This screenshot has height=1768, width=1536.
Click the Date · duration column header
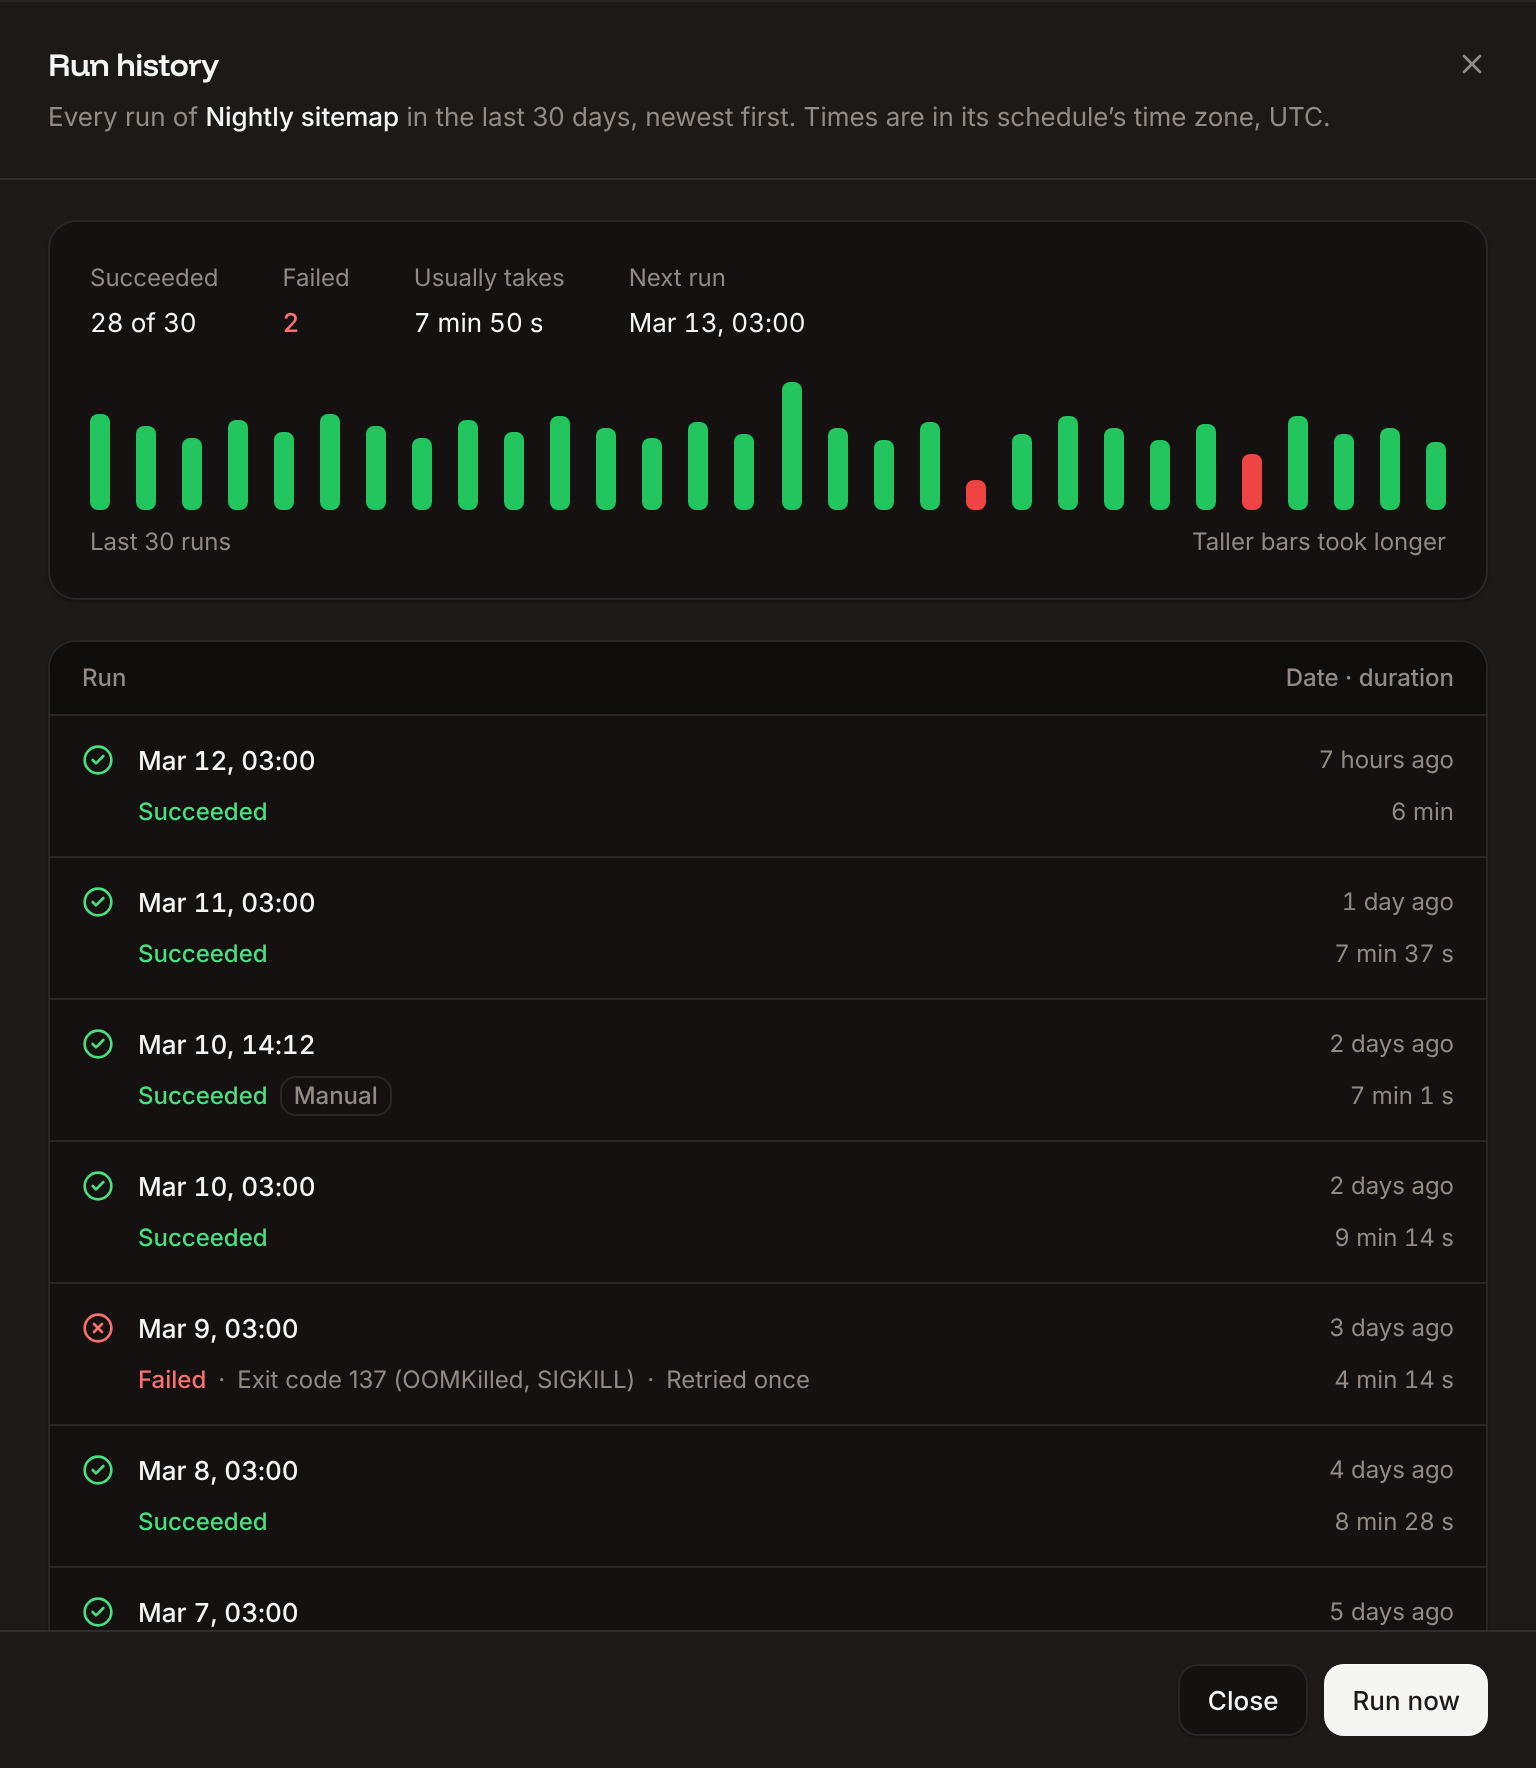pyautogui.click(x=1369, y=678)
